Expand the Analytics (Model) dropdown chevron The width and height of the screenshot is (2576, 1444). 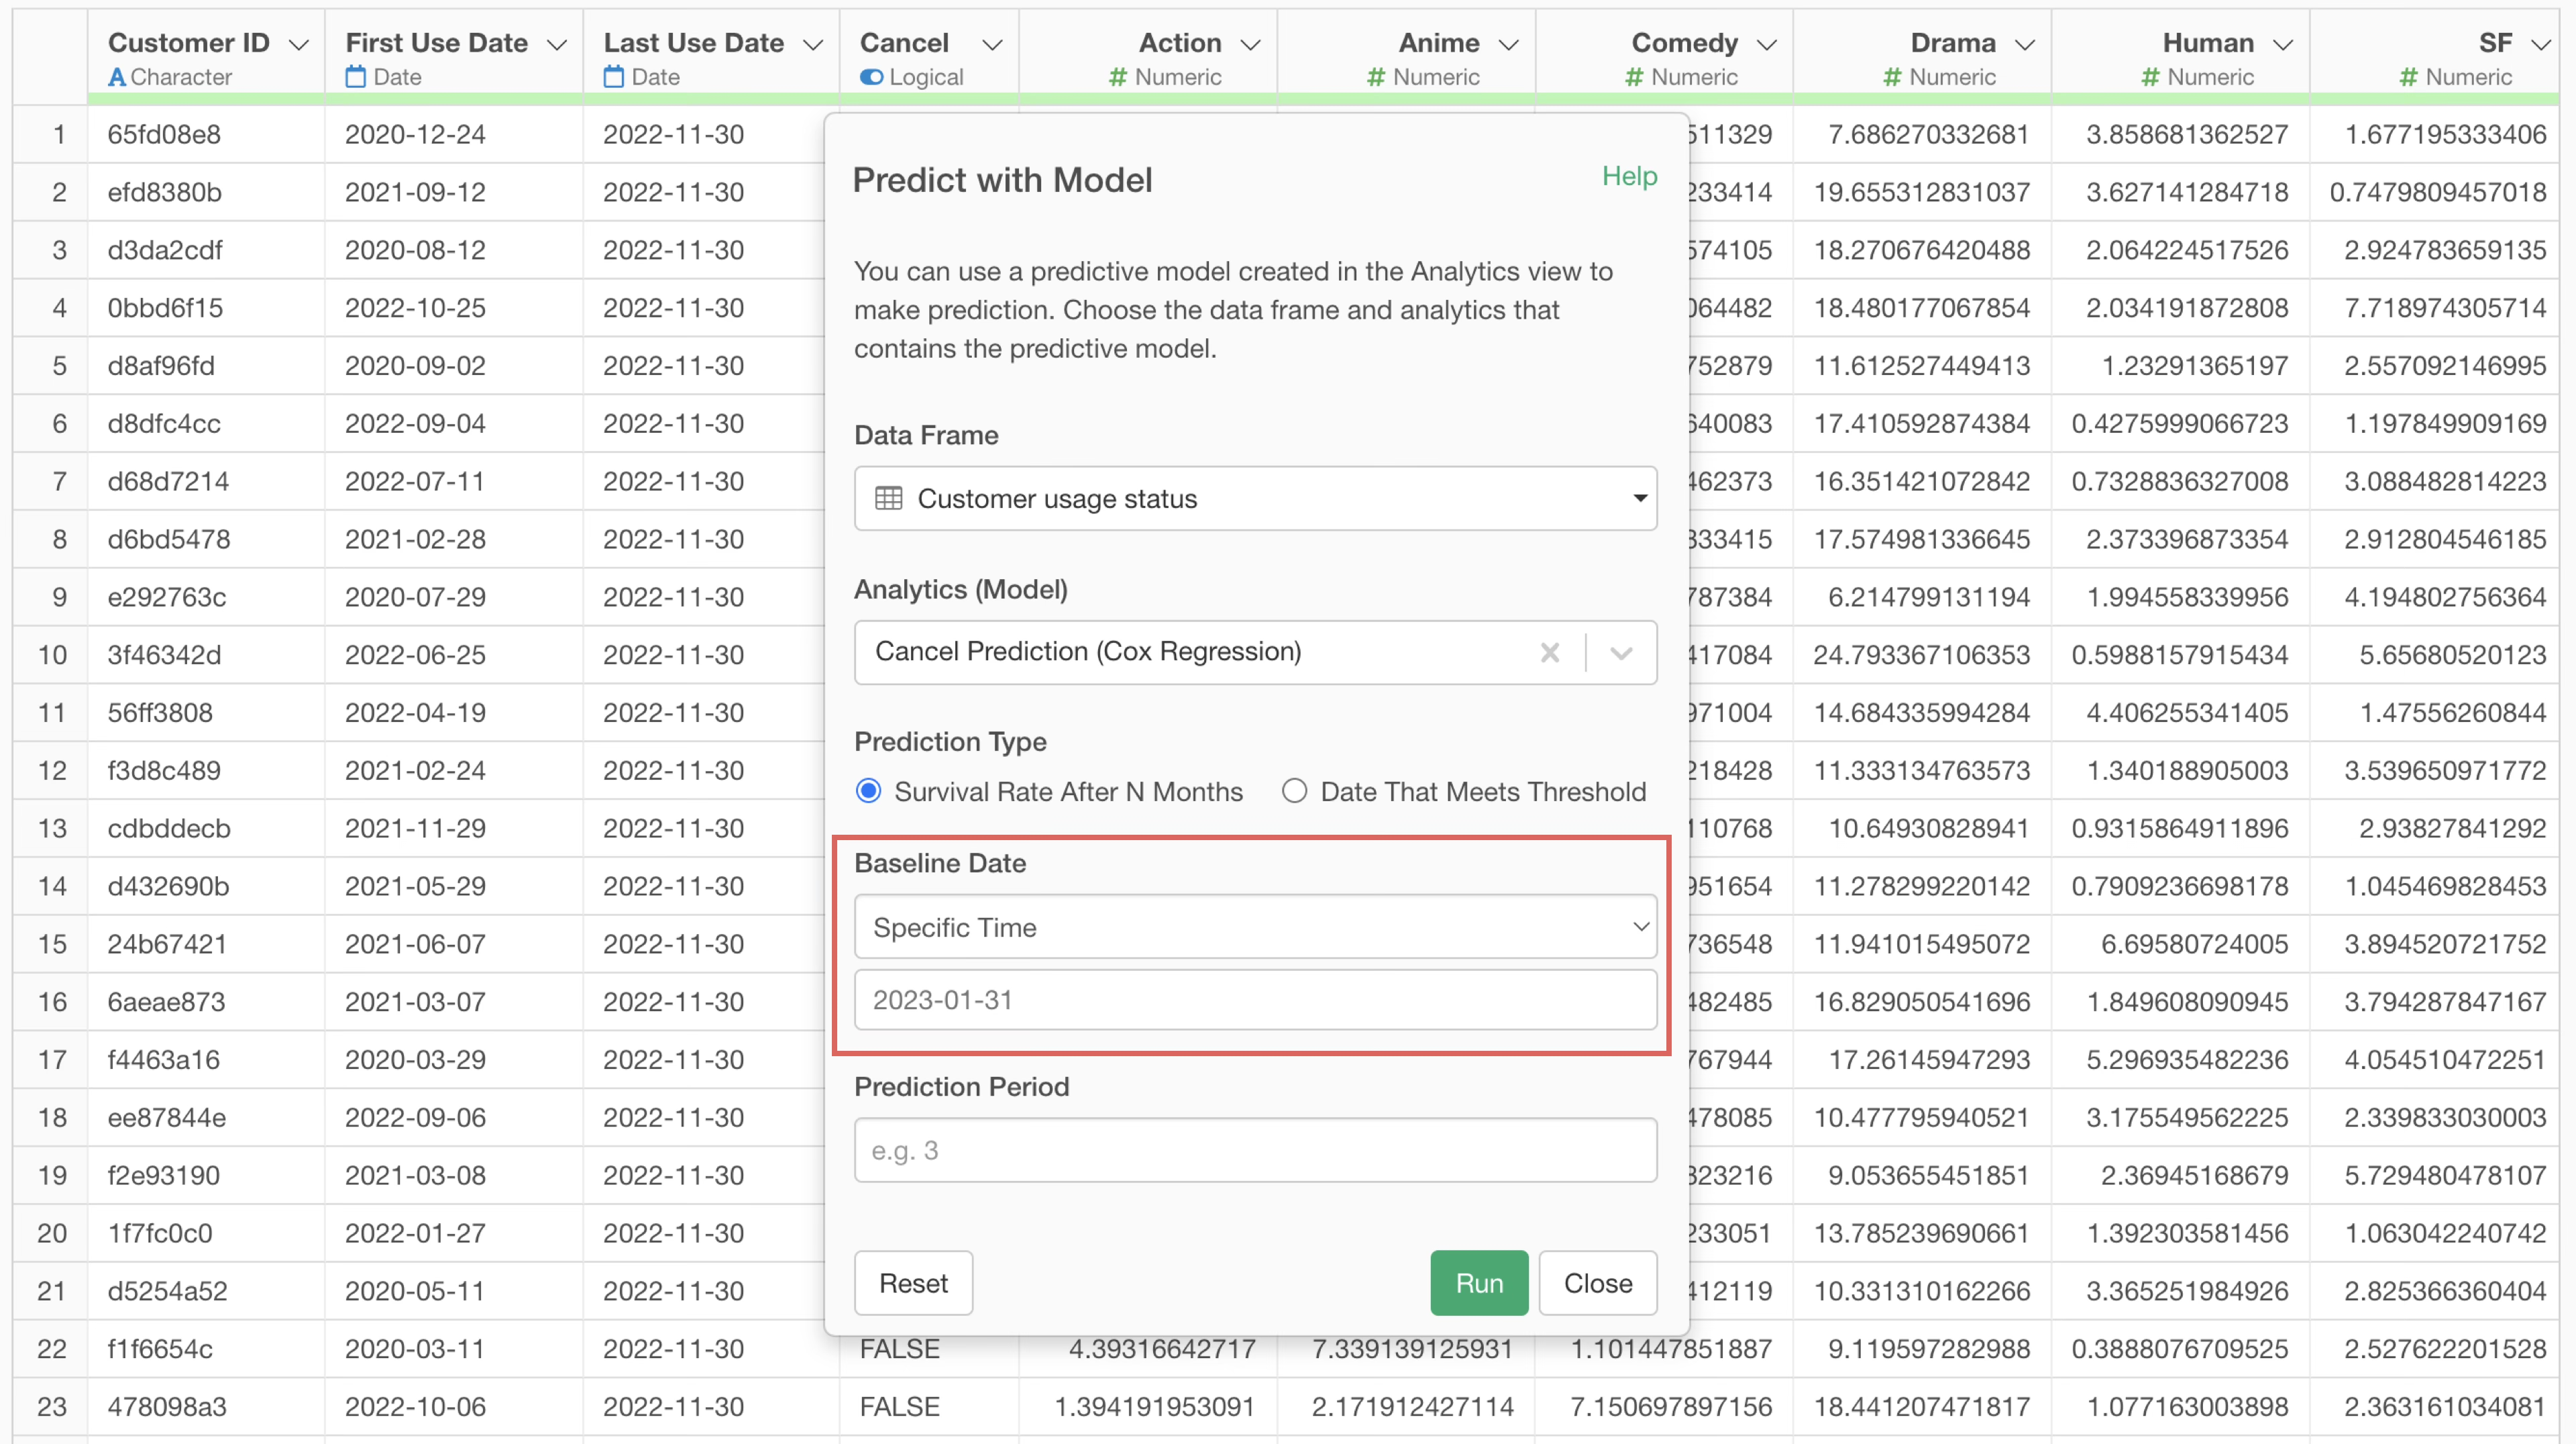coord(1621,653)
